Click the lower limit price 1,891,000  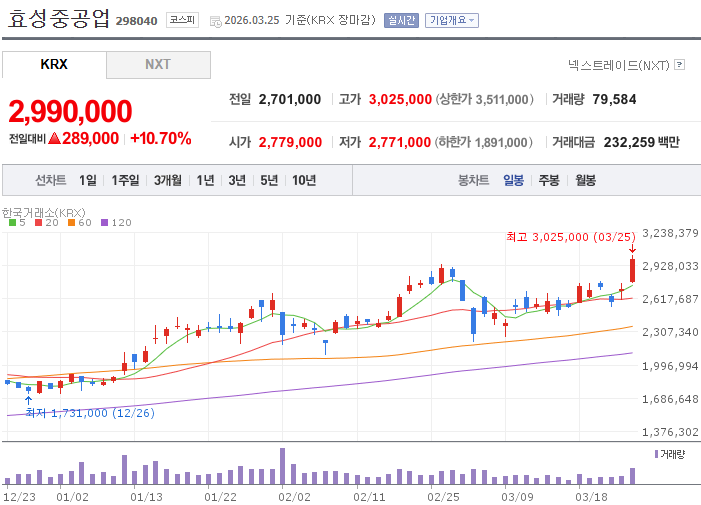click(x=501, y=143)
